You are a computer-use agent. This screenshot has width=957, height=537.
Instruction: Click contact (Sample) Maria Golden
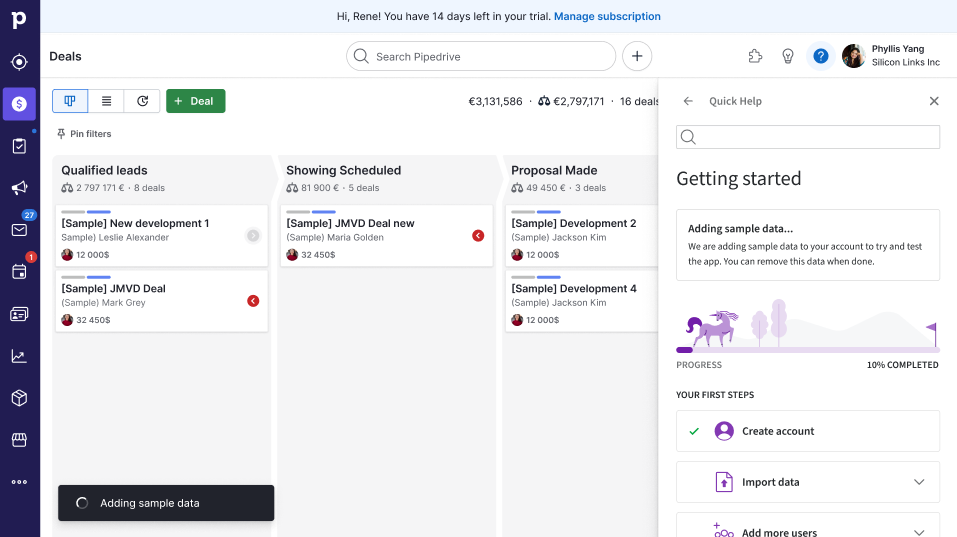tap(335, 237)
